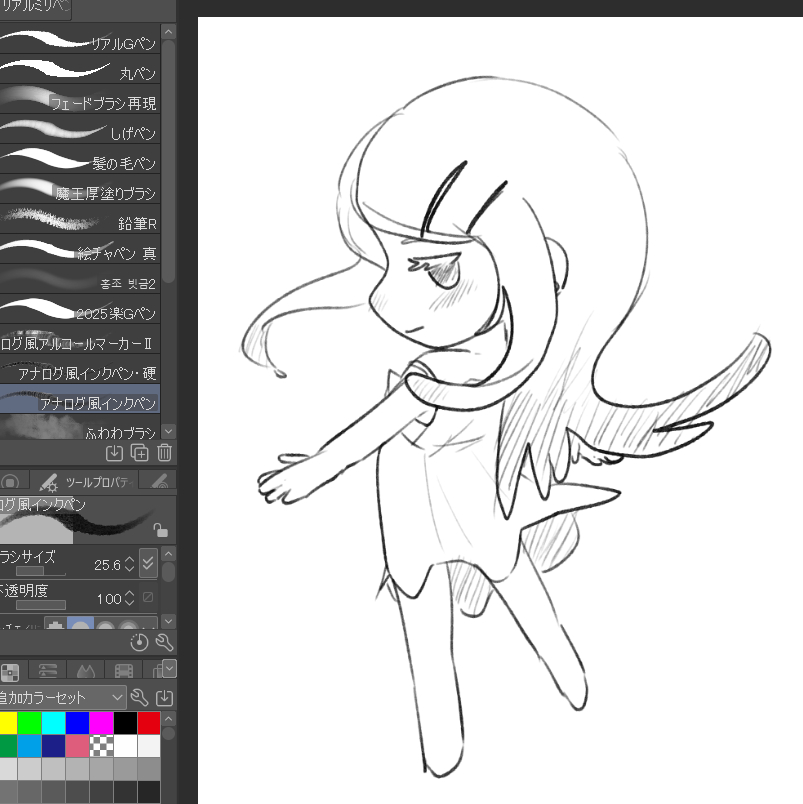Image resolution: width=803 pixels, height=804 pixels.
Task: Click the import sub tool material icon
Action: tap(115, 453)
